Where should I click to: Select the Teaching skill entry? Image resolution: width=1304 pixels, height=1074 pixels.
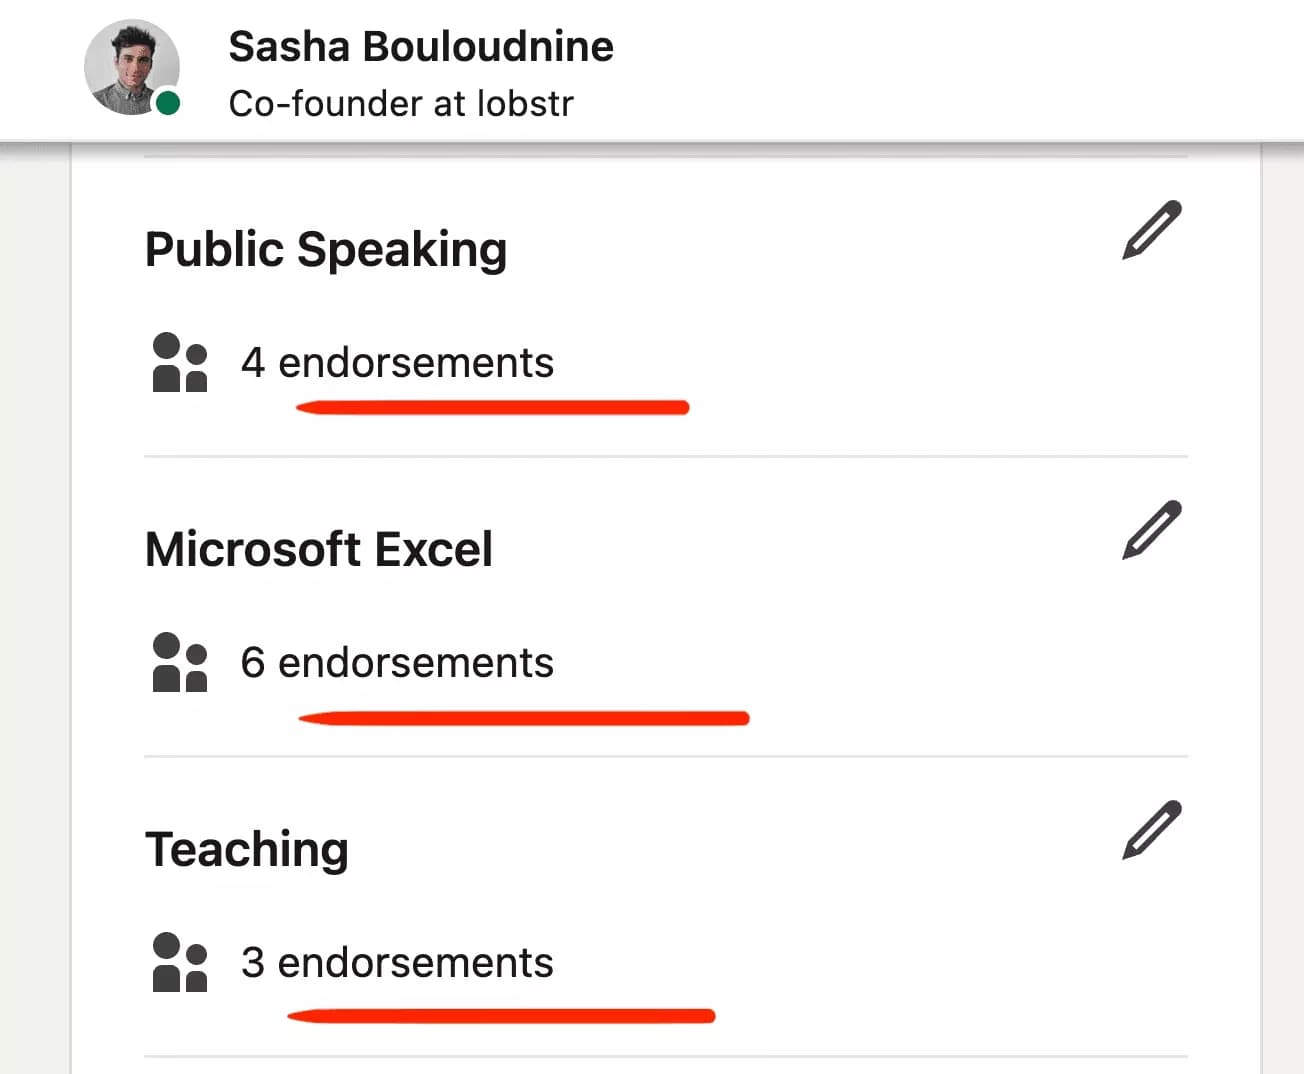247,848
